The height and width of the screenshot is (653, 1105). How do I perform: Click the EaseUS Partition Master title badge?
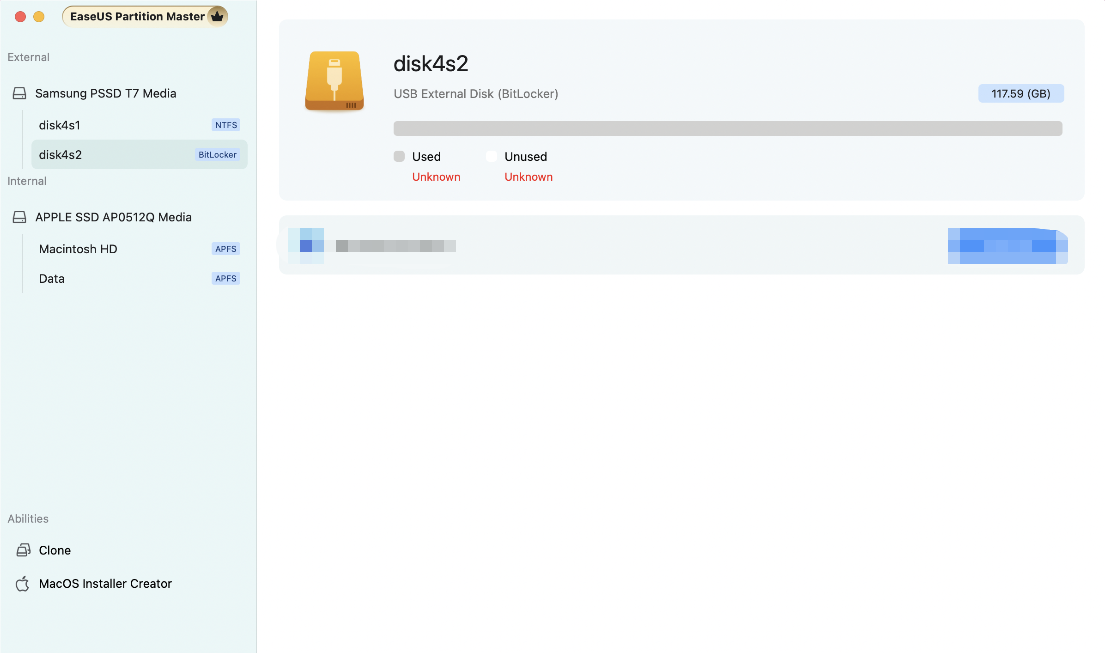pos(144,16)
